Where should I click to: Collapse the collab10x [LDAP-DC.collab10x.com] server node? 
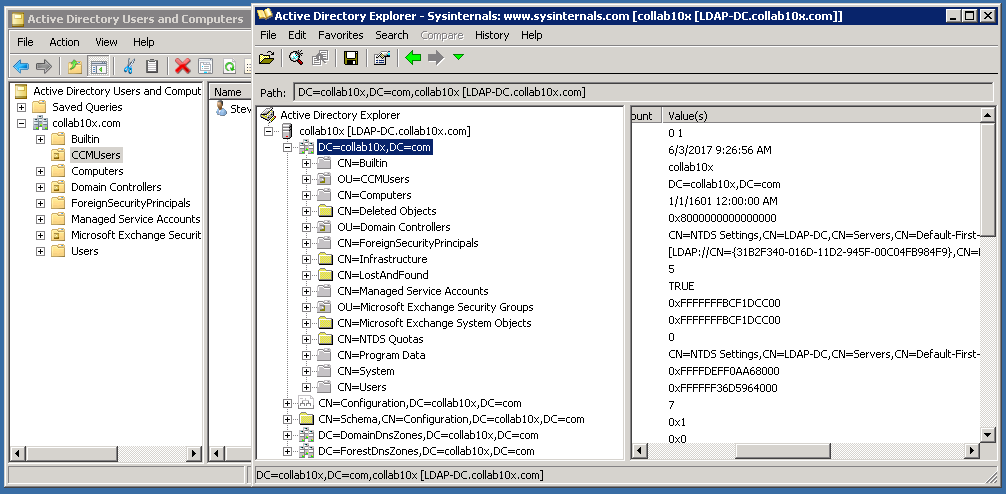pos(269,131)
